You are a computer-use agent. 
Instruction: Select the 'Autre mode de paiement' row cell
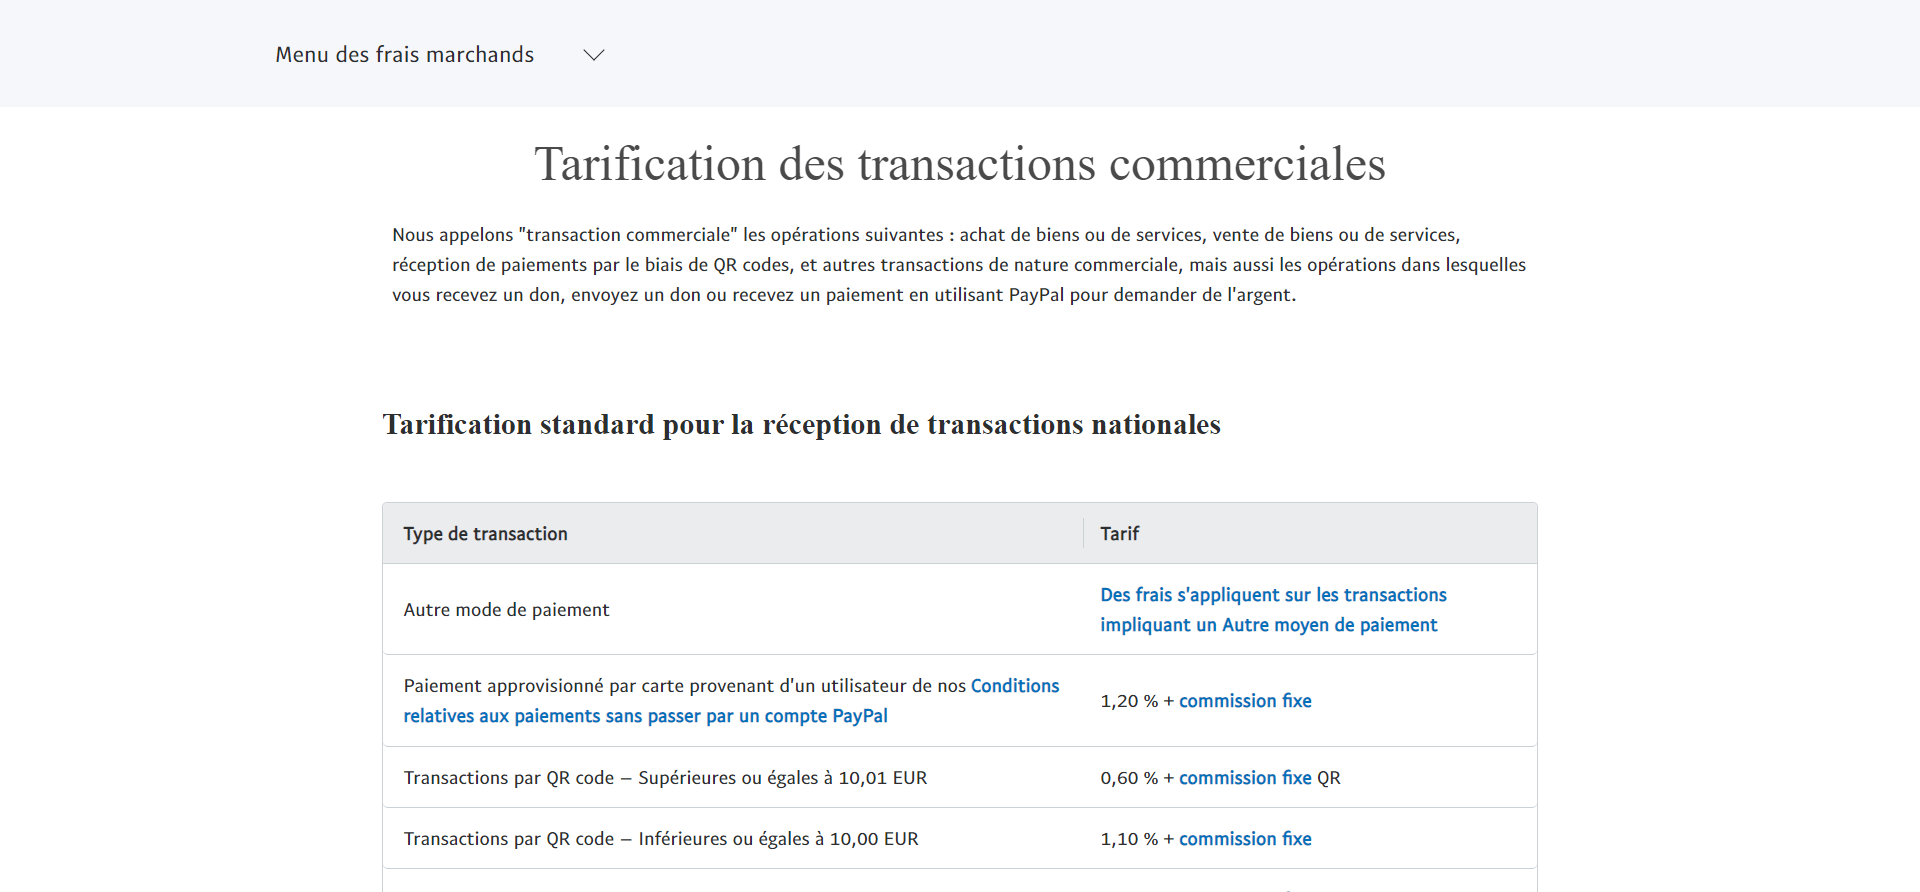[x=506, y=610]
